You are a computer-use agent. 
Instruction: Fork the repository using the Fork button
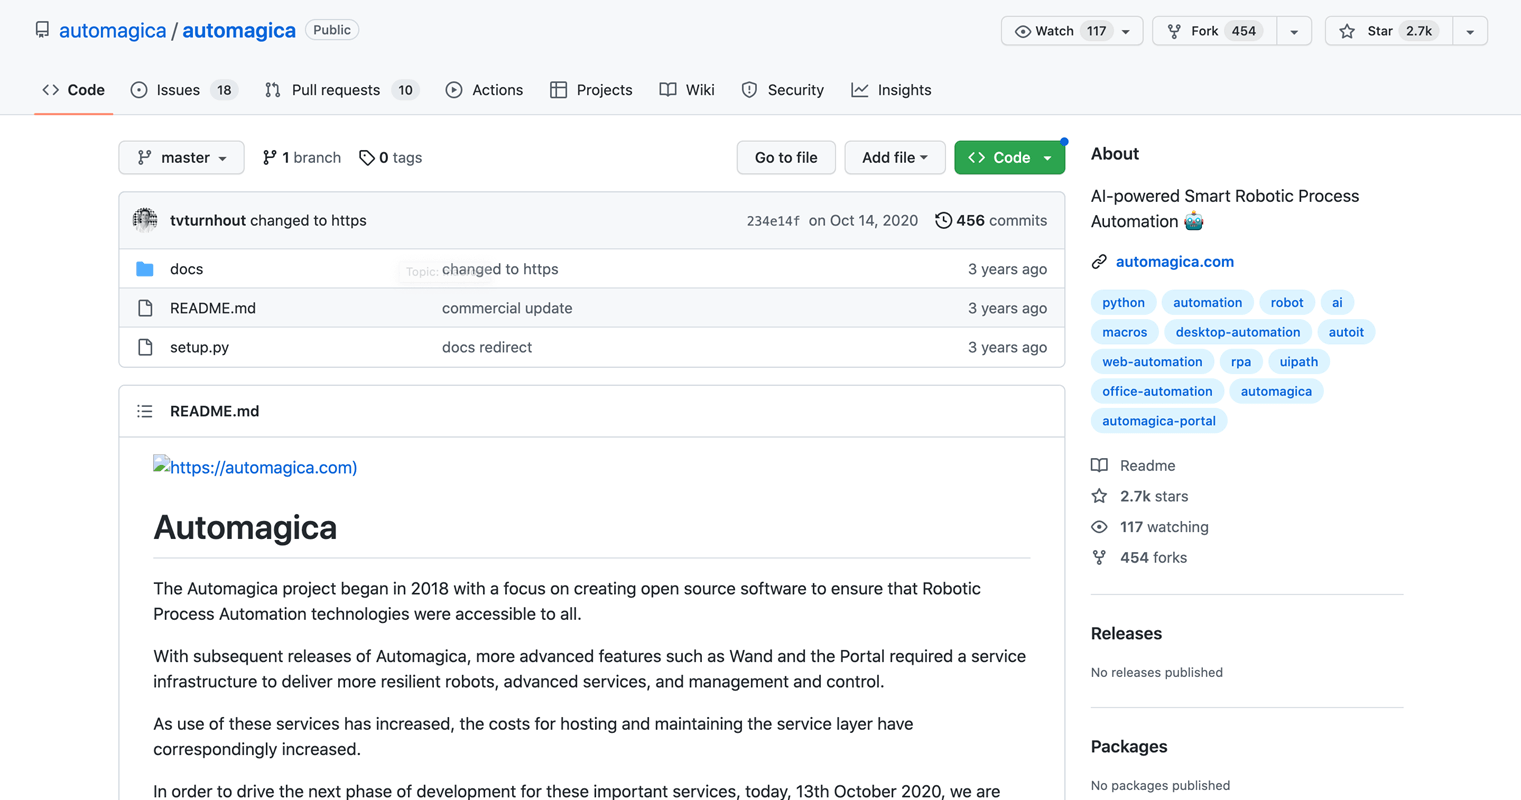click(1215, 31)
